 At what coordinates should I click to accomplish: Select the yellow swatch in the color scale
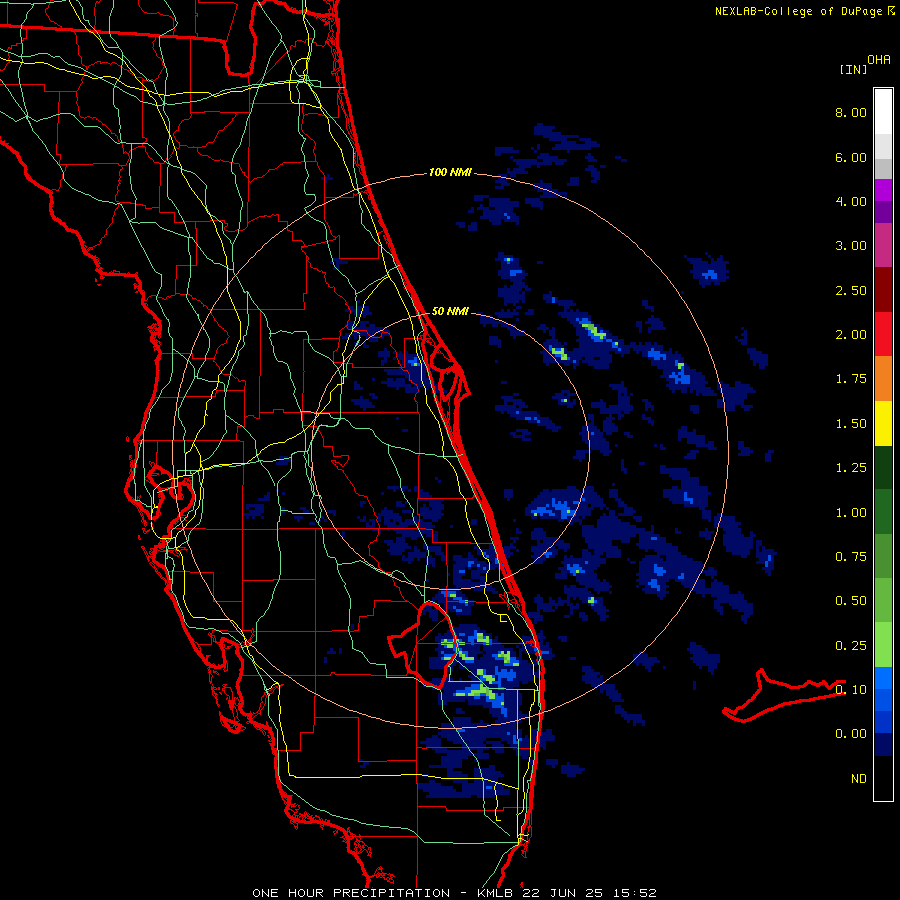(x=883, y=423)
